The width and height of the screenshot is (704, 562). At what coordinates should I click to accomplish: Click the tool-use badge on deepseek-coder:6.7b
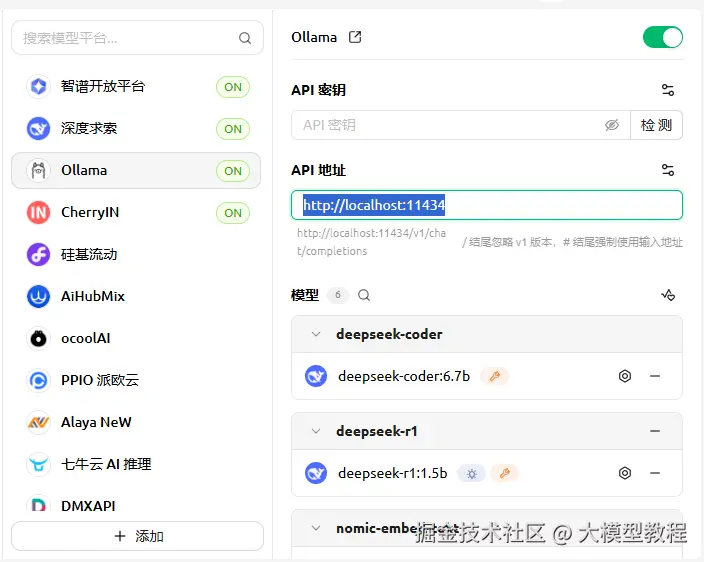coord(494,376)
